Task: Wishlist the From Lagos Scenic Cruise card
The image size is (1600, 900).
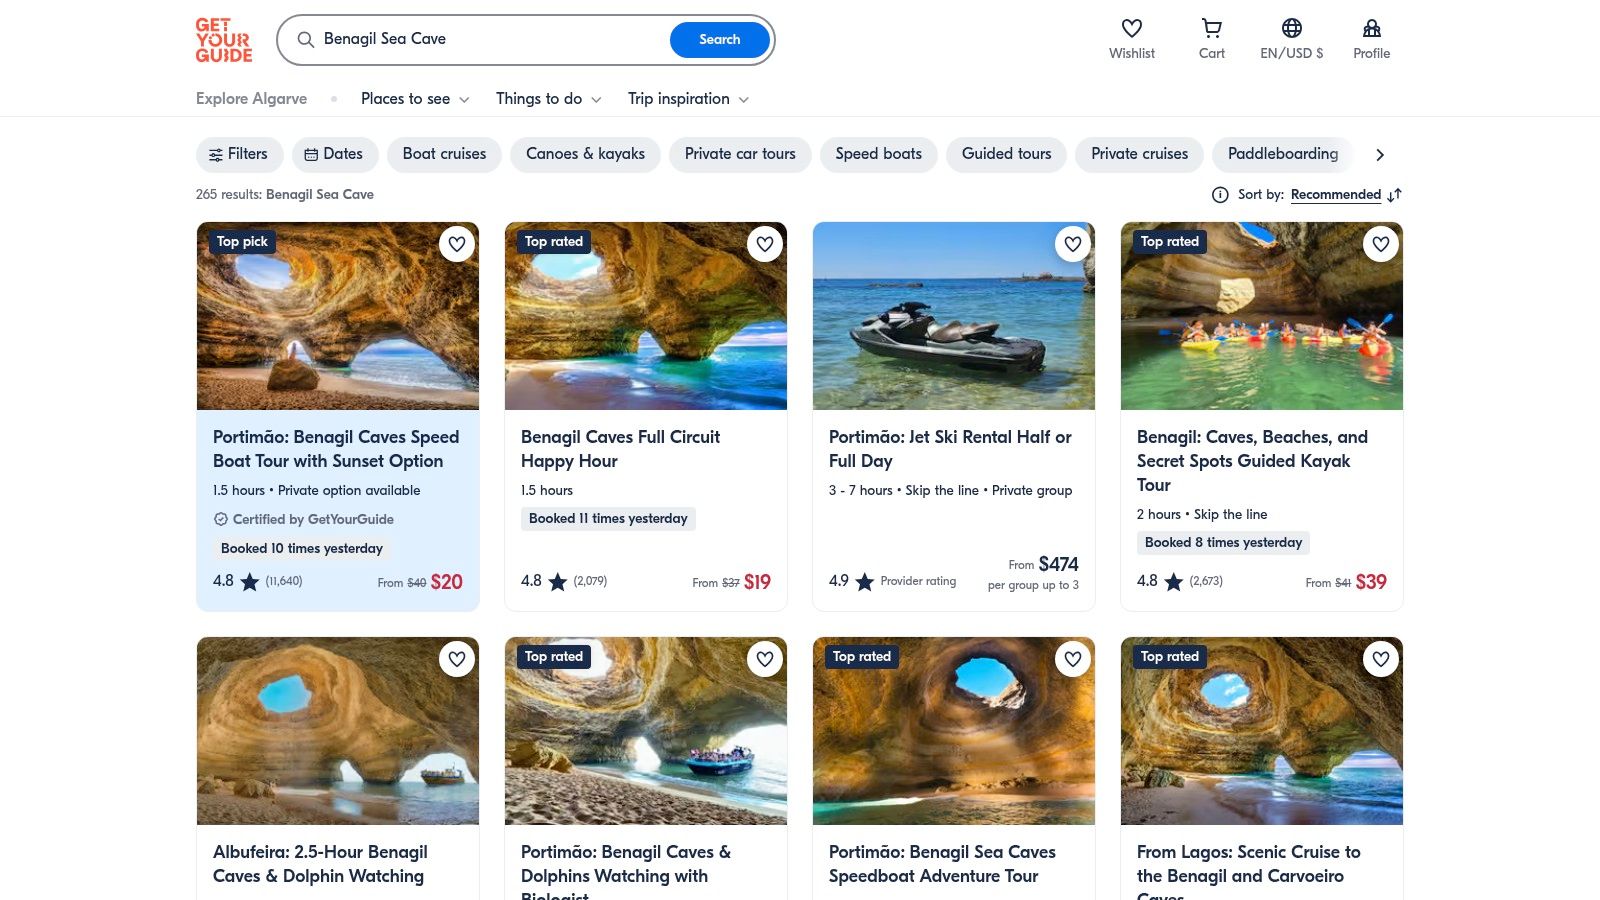Action: click(1381, 659)
